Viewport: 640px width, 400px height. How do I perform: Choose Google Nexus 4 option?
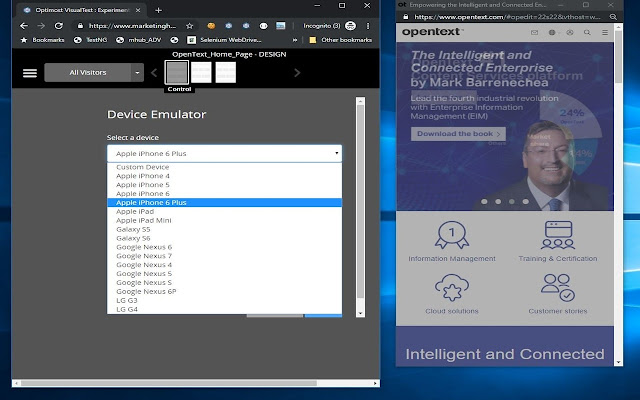(x=224, y=265)
